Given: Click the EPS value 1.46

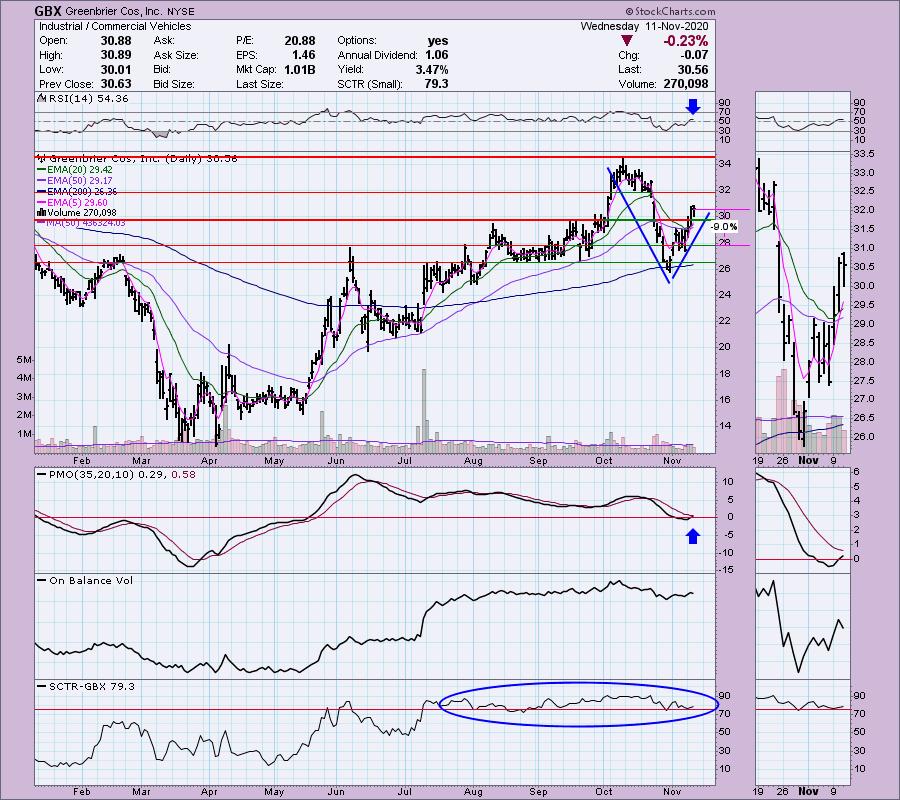Looking at the screenshot, I should point(303,55).
